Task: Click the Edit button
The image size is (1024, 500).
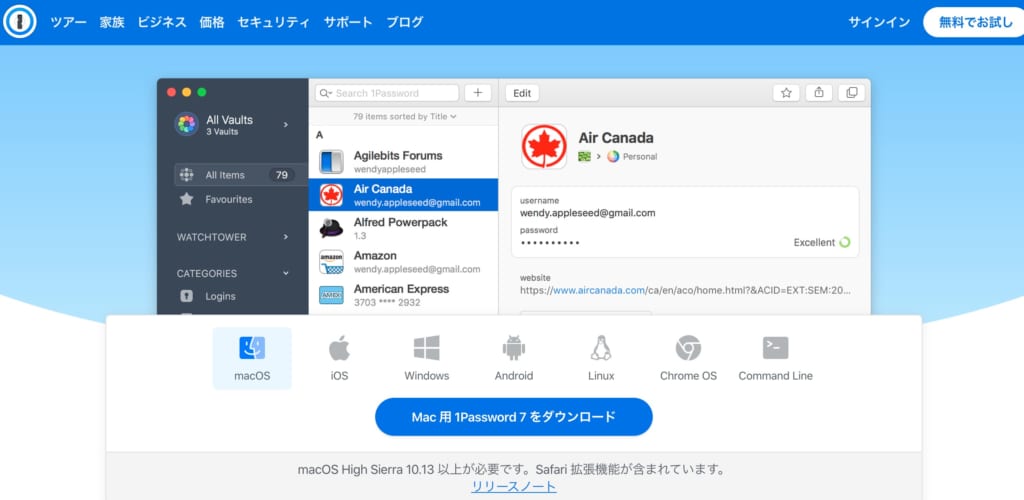Action: [x=522, y=93]
